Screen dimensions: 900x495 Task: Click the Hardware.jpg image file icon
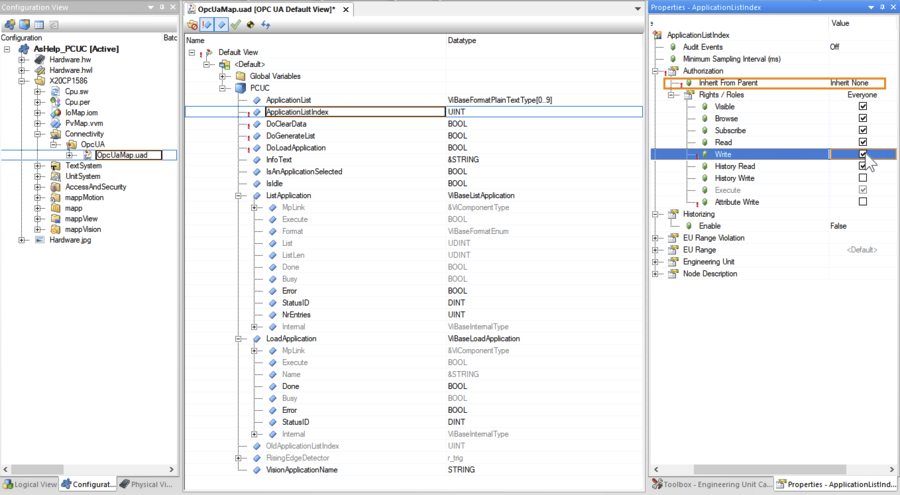click(40, 240)
